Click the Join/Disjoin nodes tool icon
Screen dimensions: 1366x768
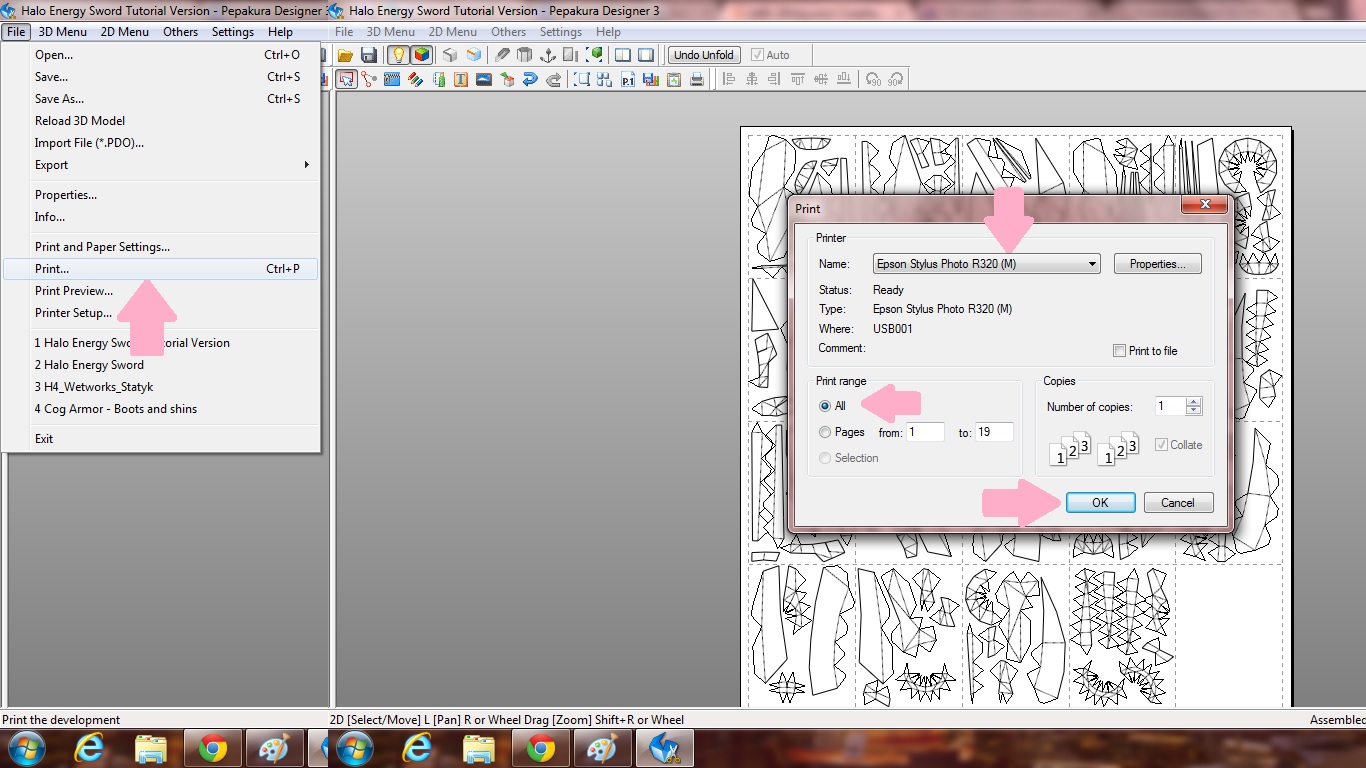coord(369,80)
